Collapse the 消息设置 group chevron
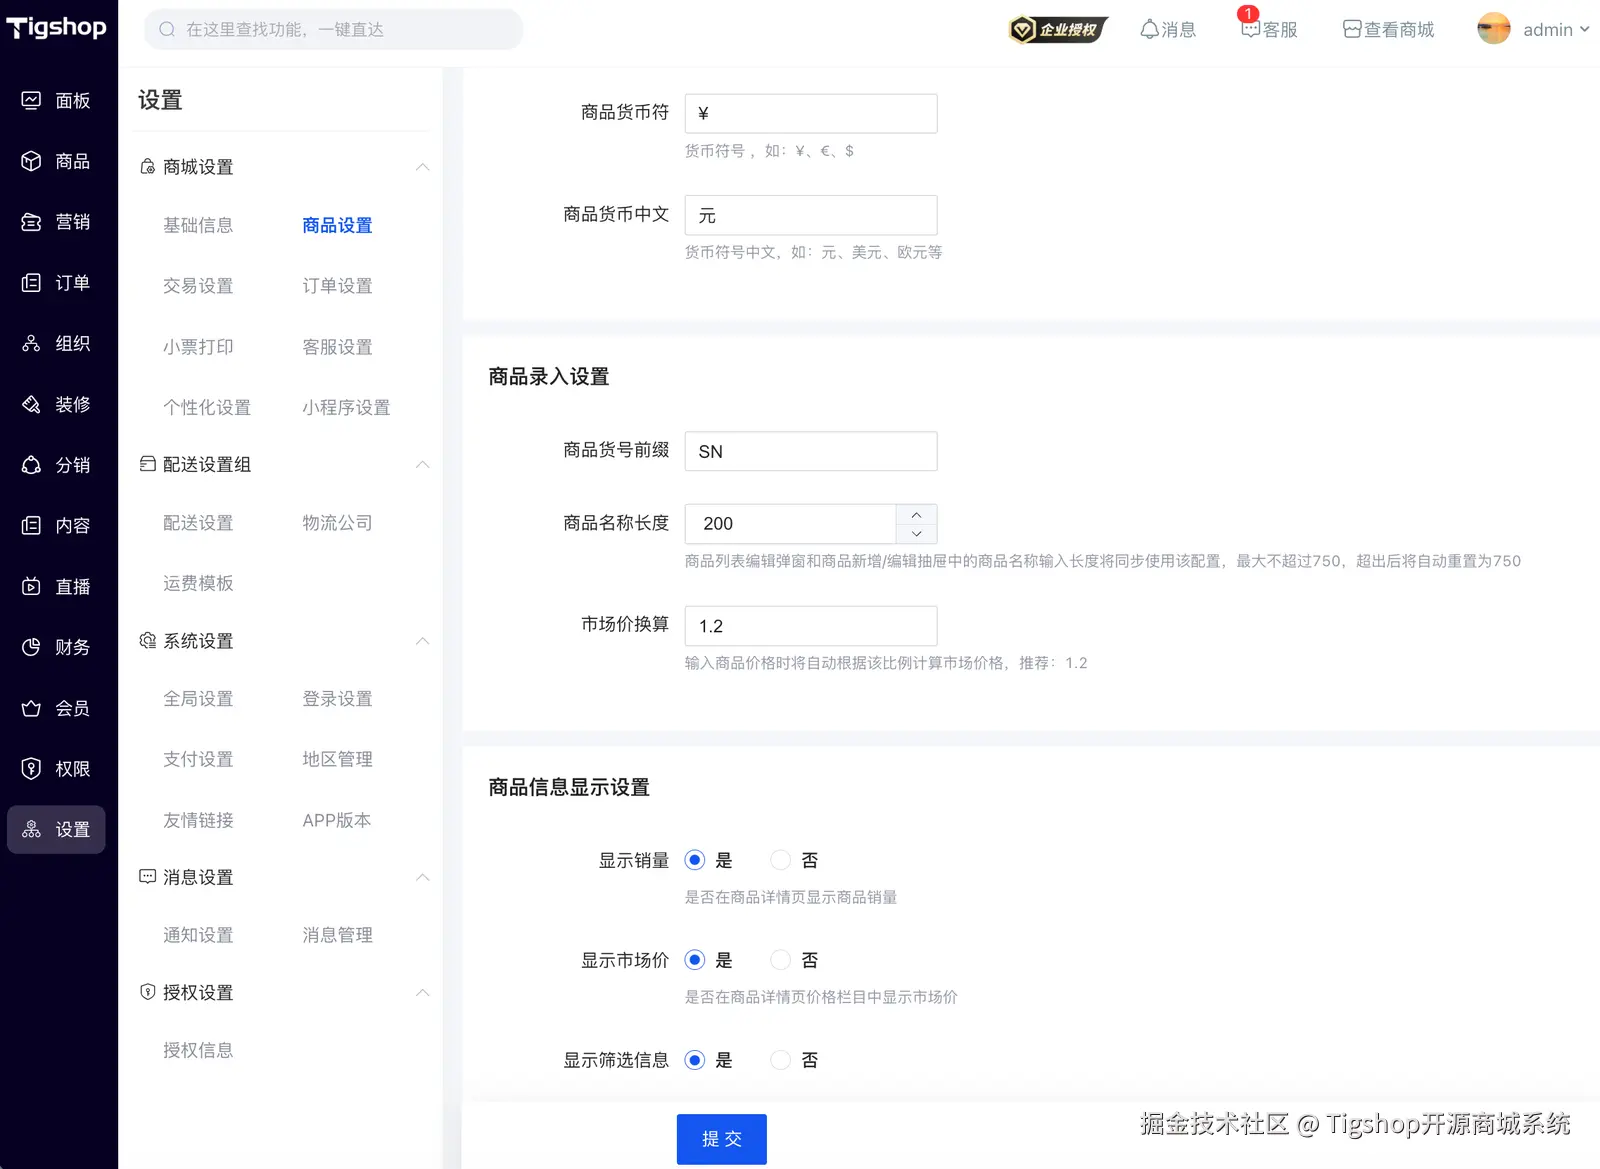 (423, 877)
